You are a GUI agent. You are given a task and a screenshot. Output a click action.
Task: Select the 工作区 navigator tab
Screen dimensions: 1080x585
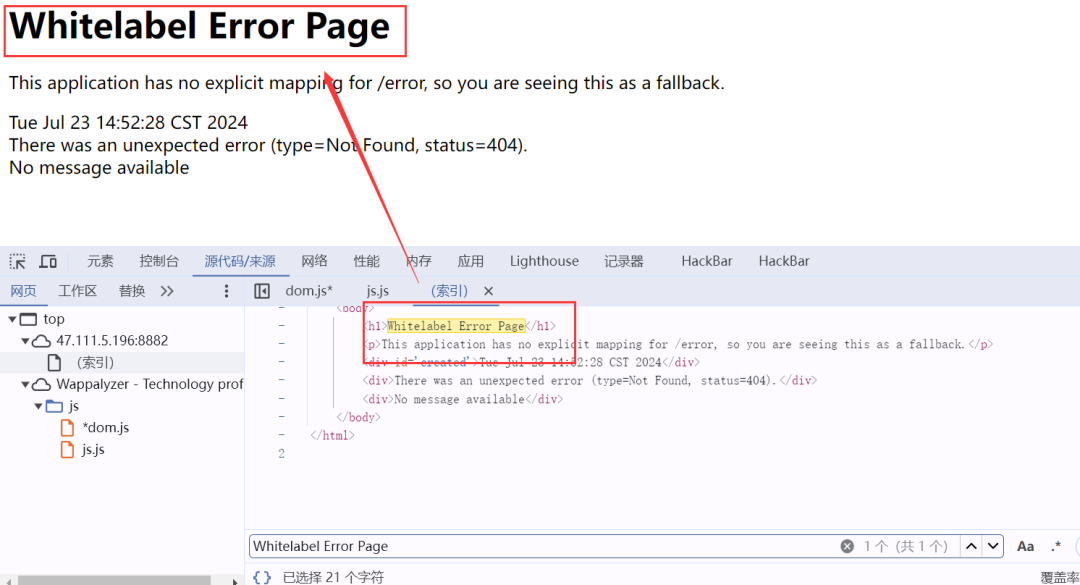[x=77, y=291]
